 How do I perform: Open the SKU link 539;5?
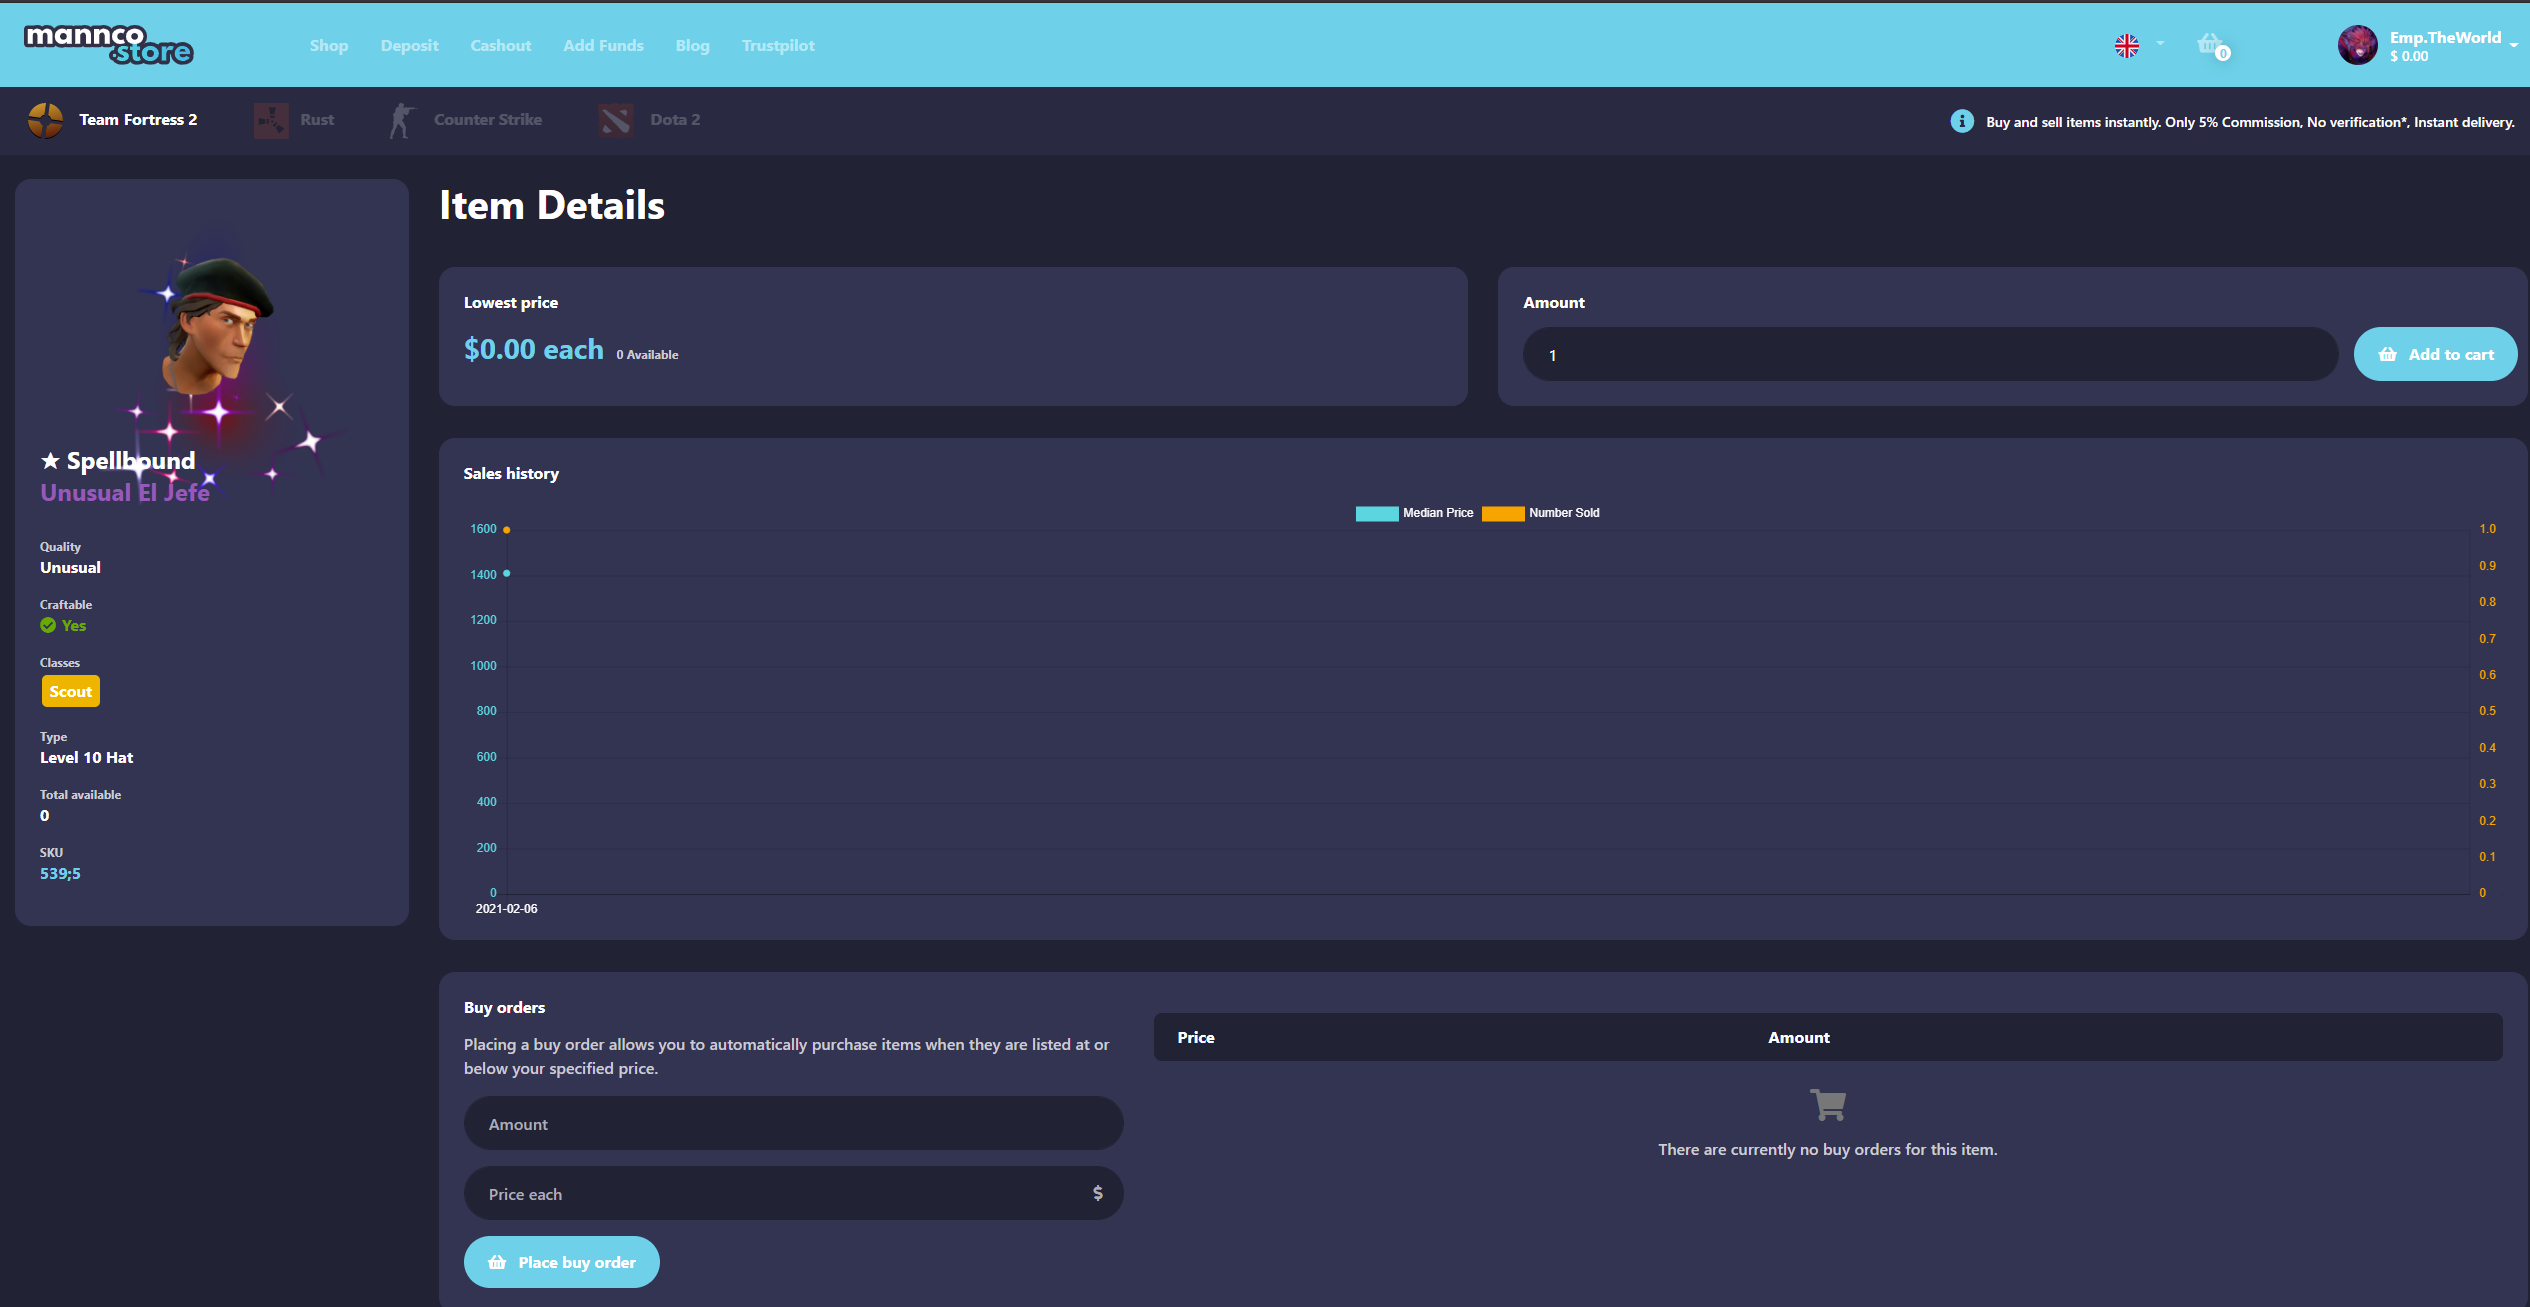pos(60,873)
